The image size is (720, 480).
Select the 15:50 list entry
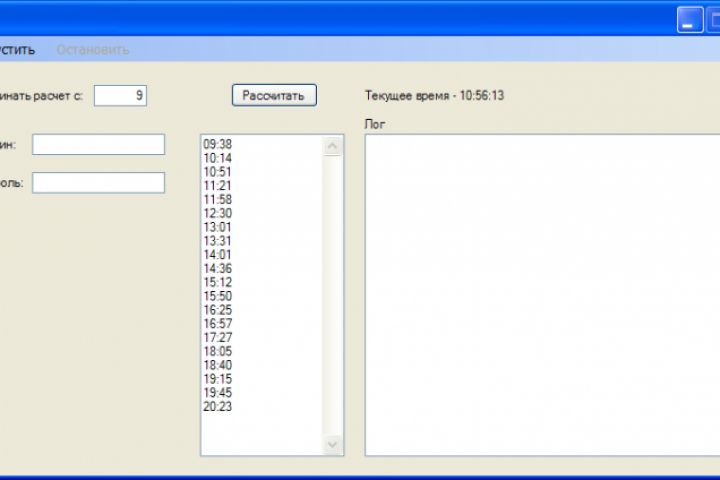[x=218, y=296]
